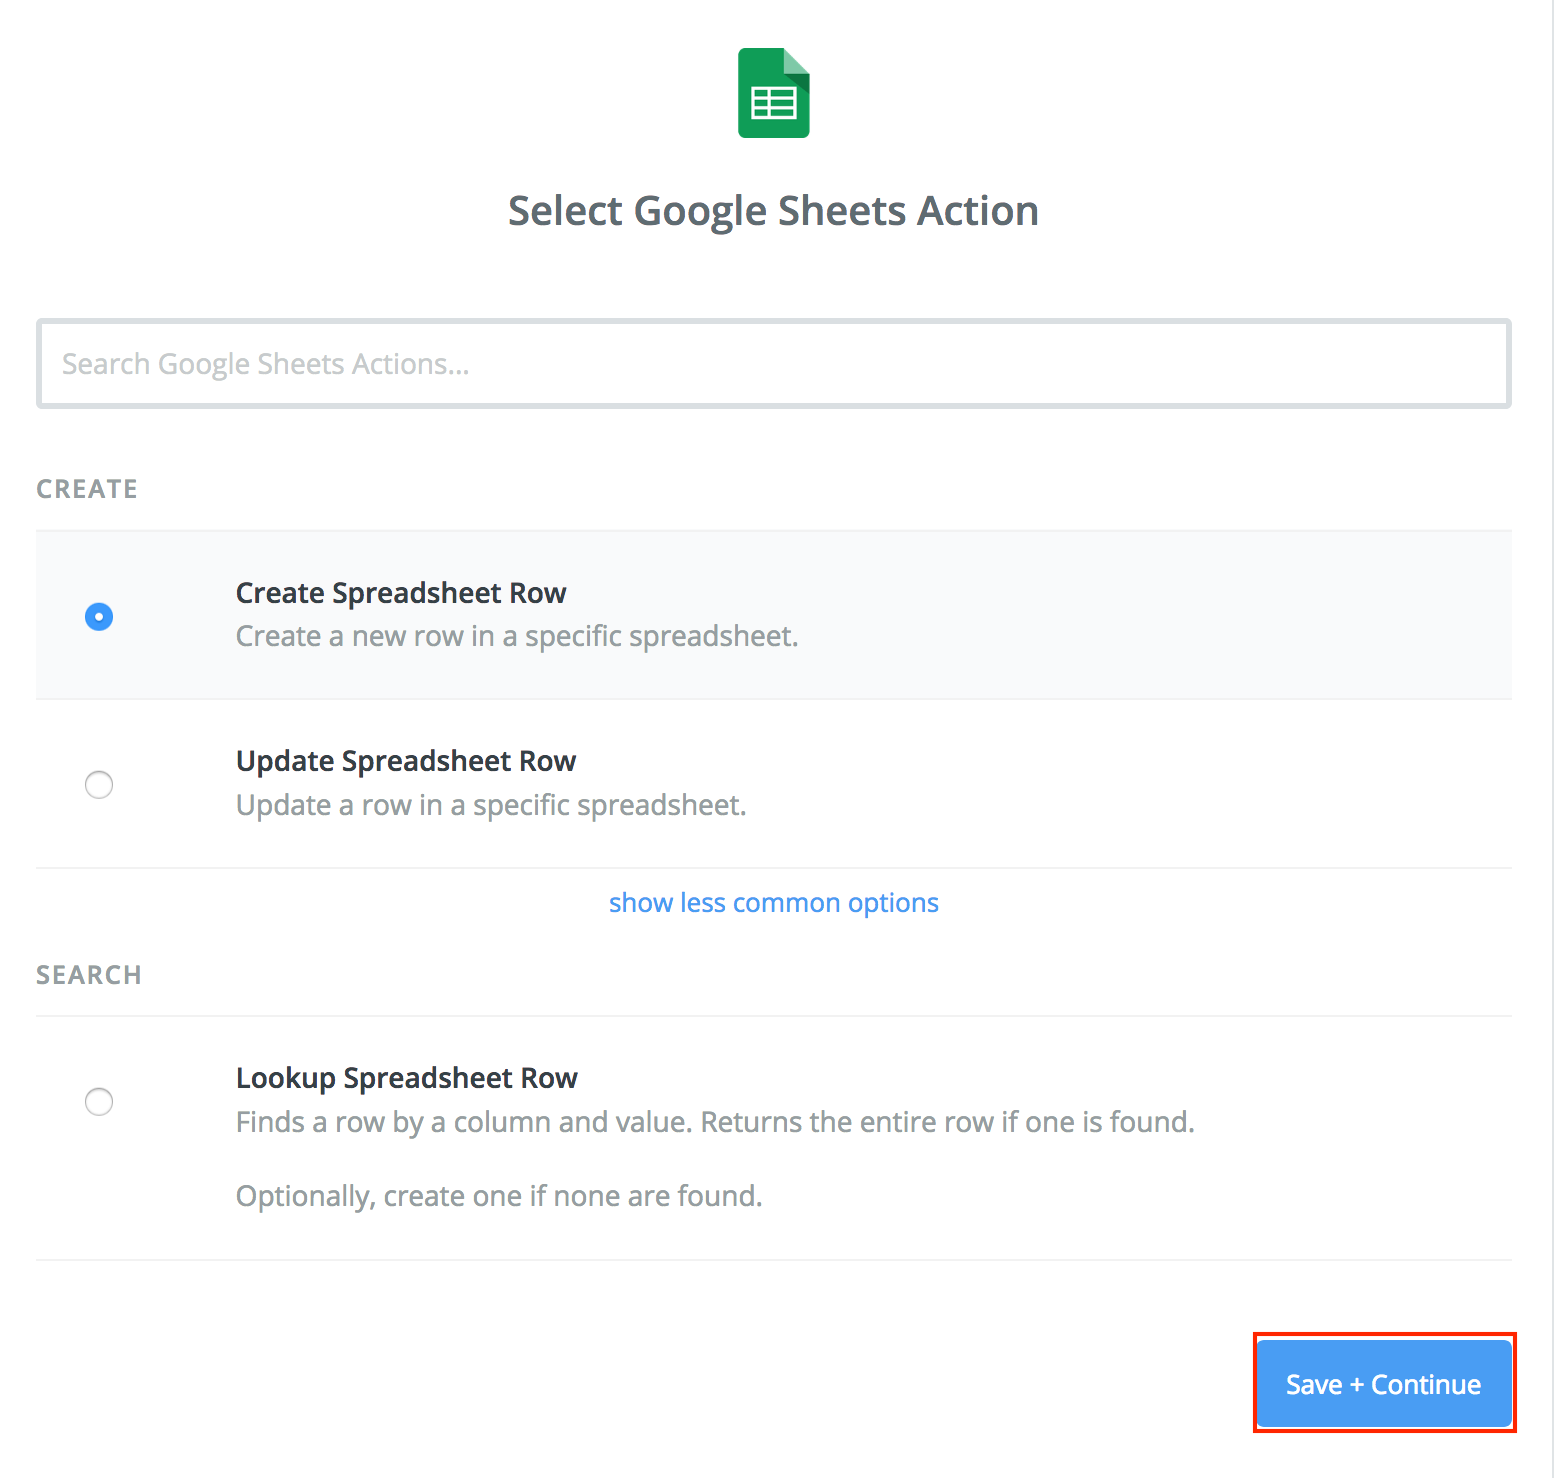The image size is (1554, 1478).
Task: Click the Lookup Spreadsheet Row title
Action: (407, 1078)
